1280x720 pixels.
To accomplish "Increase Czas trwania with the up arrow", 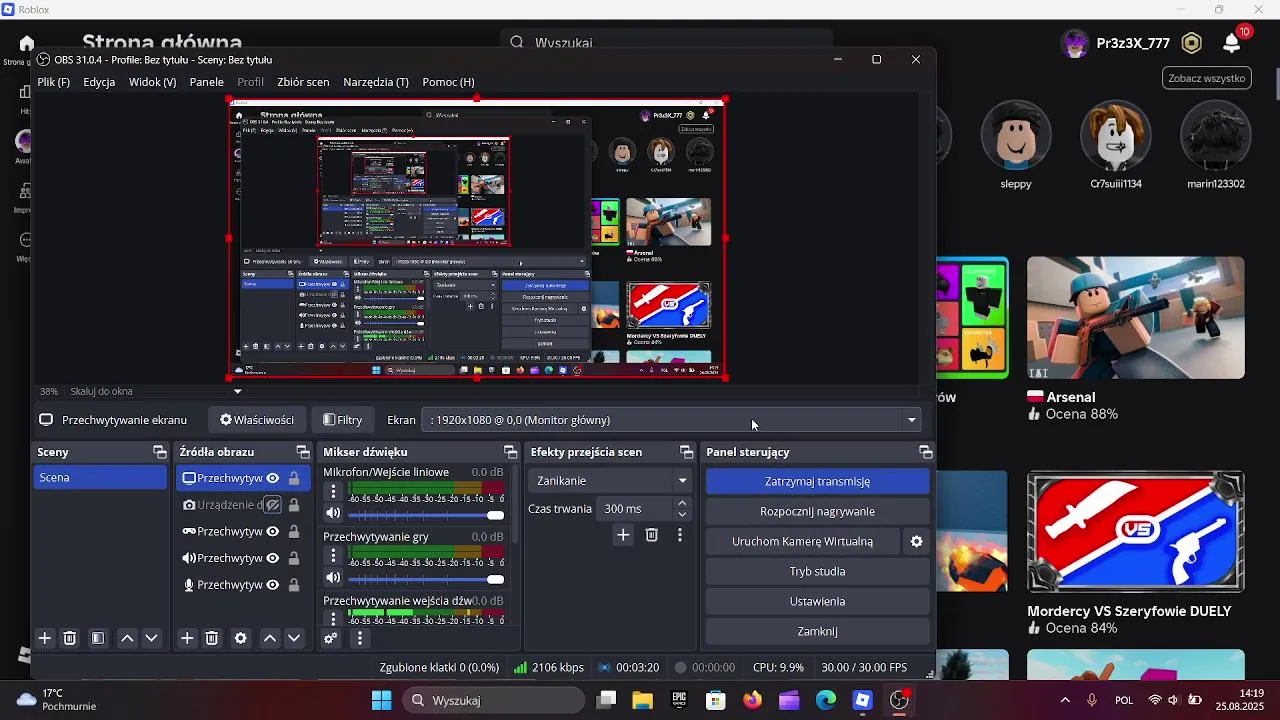I will pos(682,503).
